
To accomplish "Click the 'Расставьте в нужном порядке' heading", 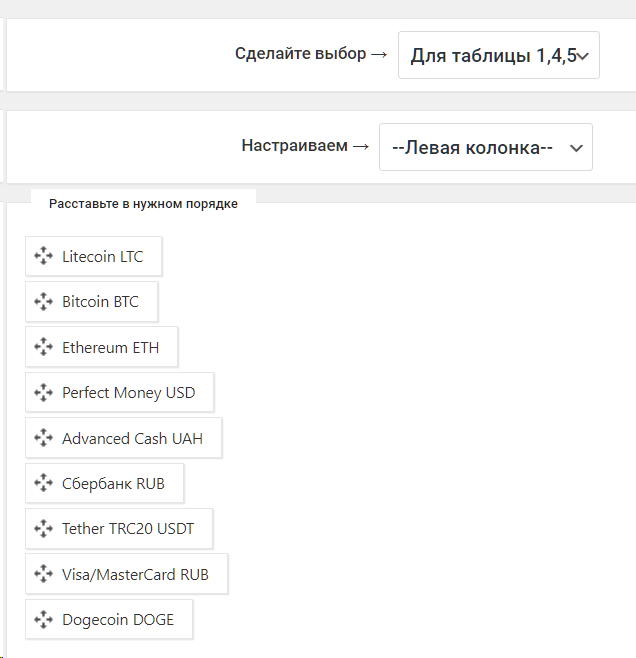I will [143, 203].
